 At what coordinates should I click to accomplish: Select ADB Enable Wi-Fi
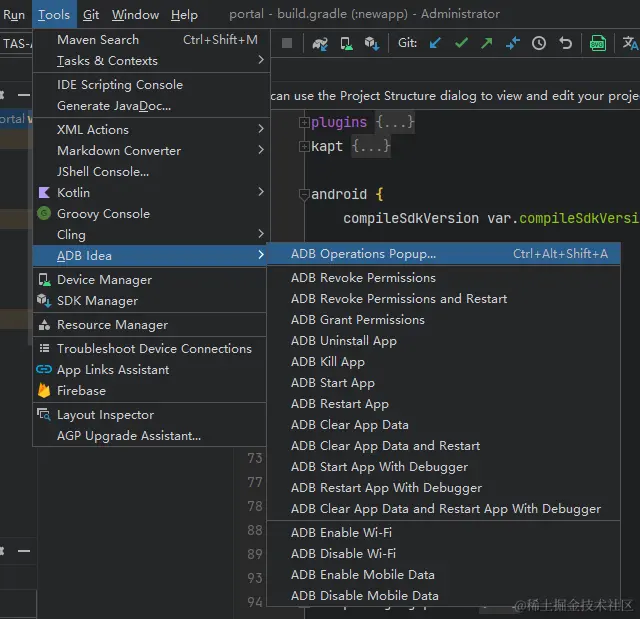pos(444,532)
